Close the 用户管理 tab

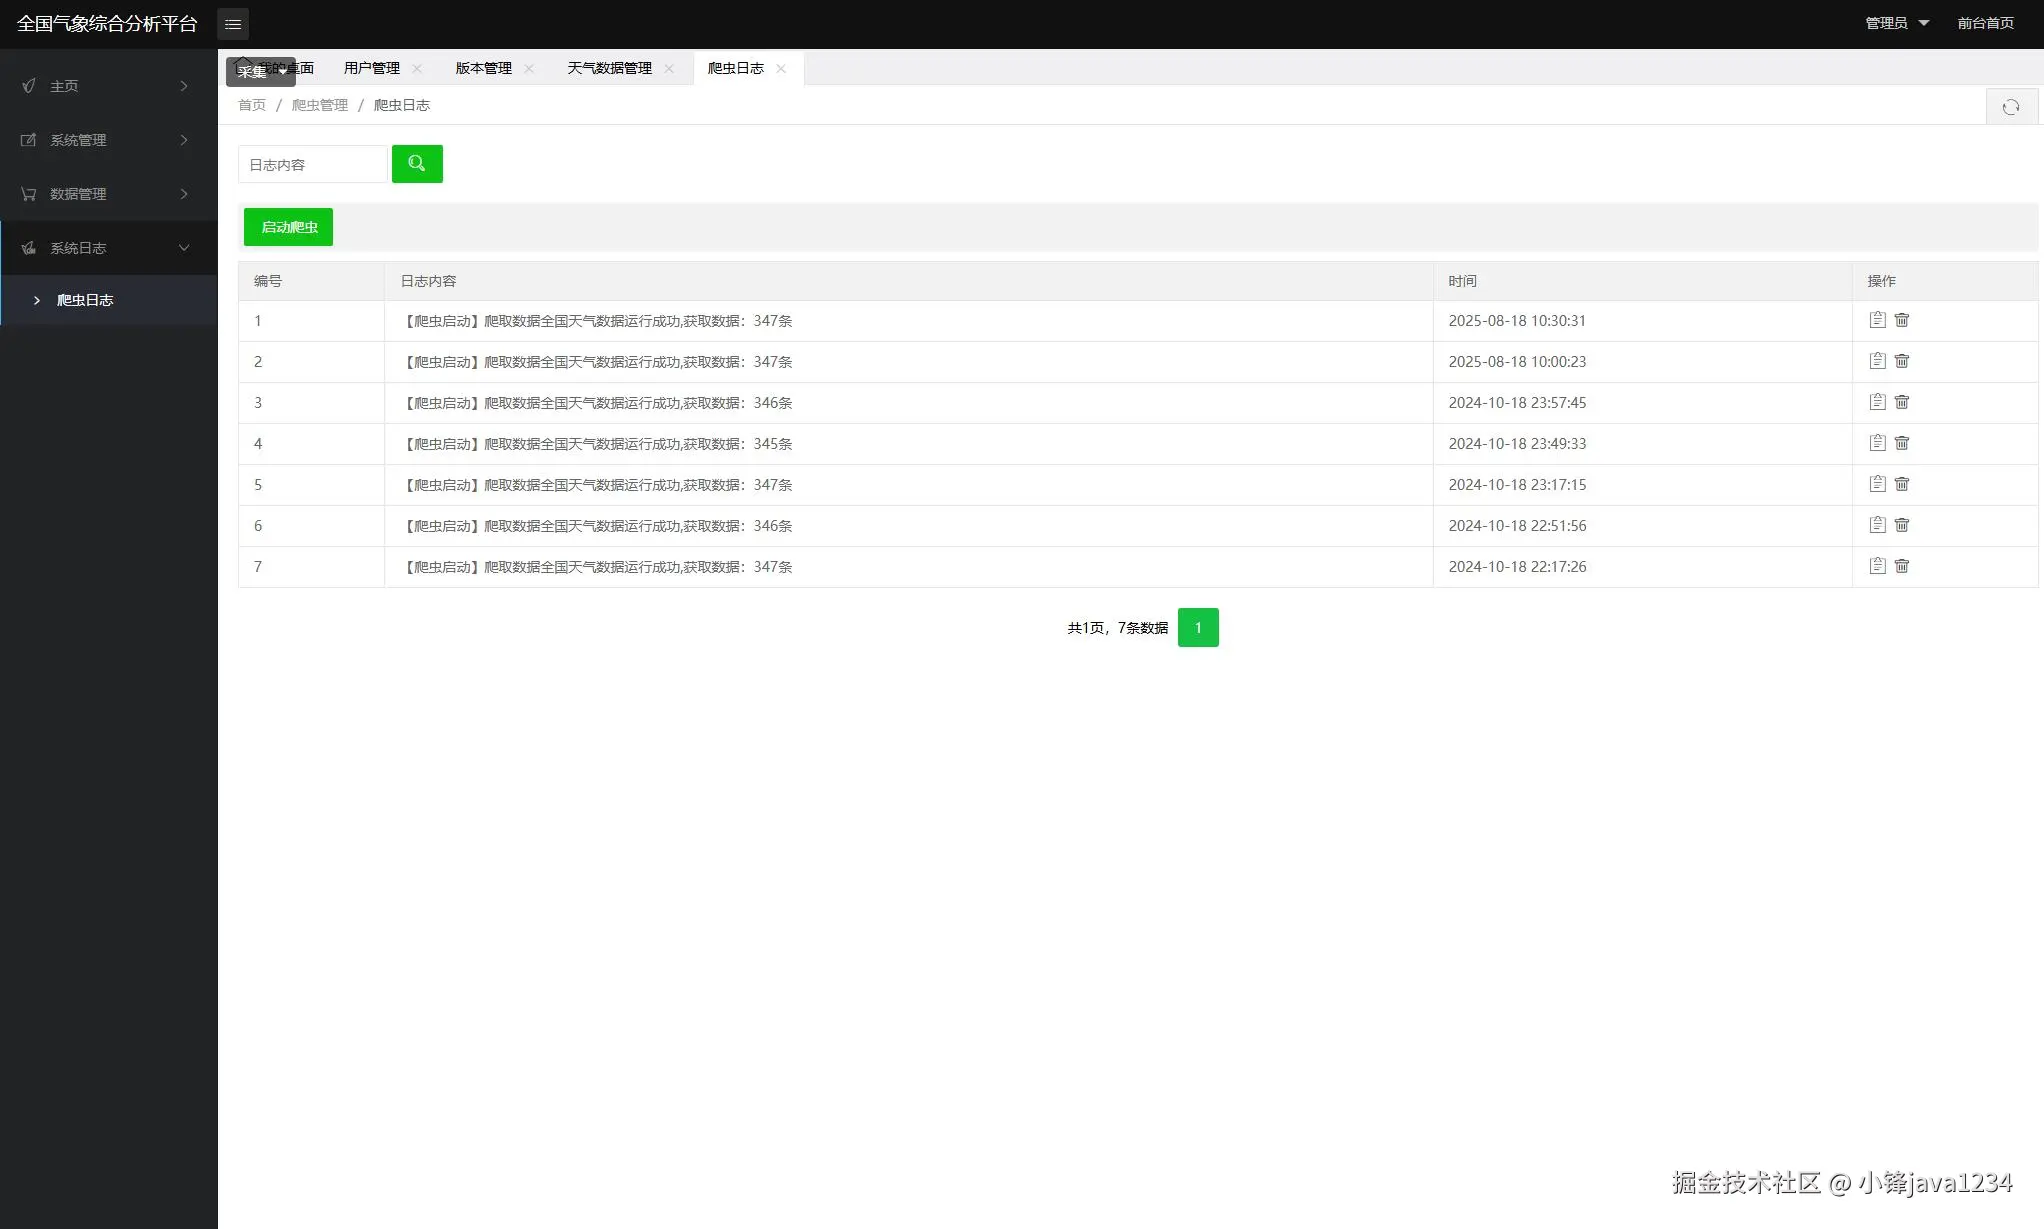point(417,68)
